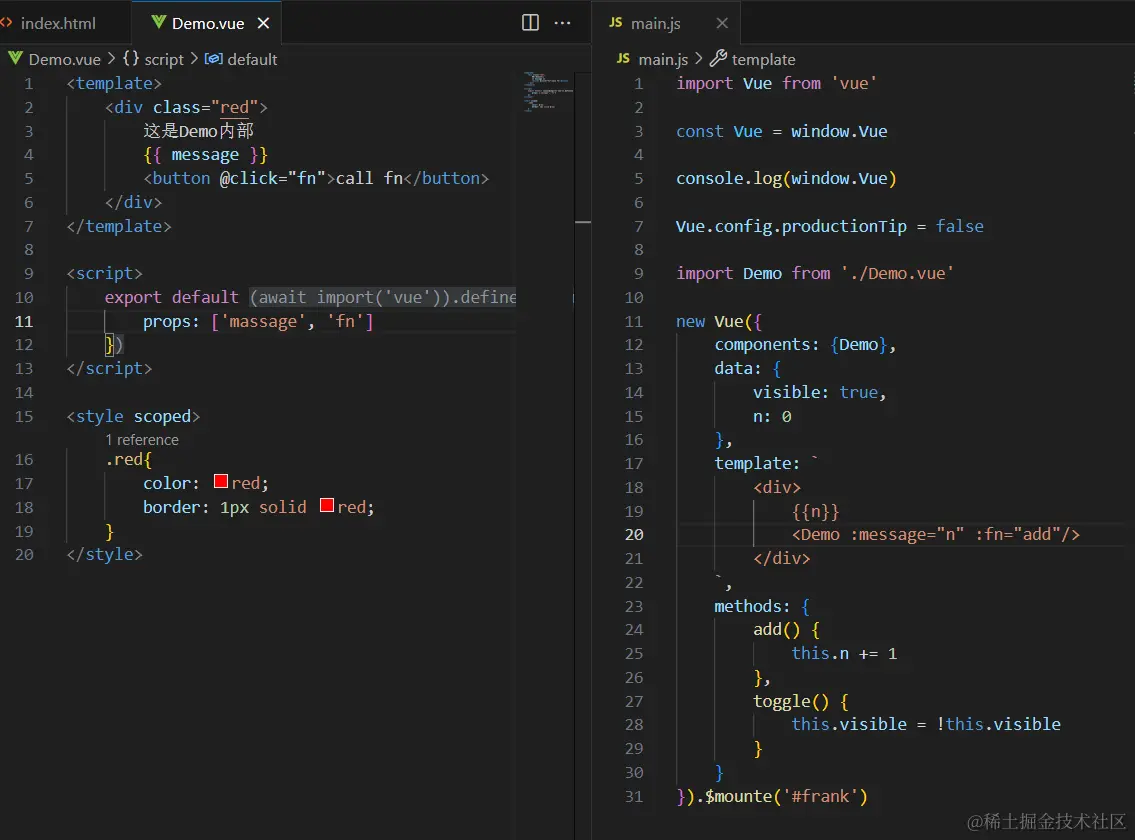Image resolution: width=1135 pixels, height=840 pixels.
Task: Click 'components: {Demo},' line
Action: pos(806,345)
